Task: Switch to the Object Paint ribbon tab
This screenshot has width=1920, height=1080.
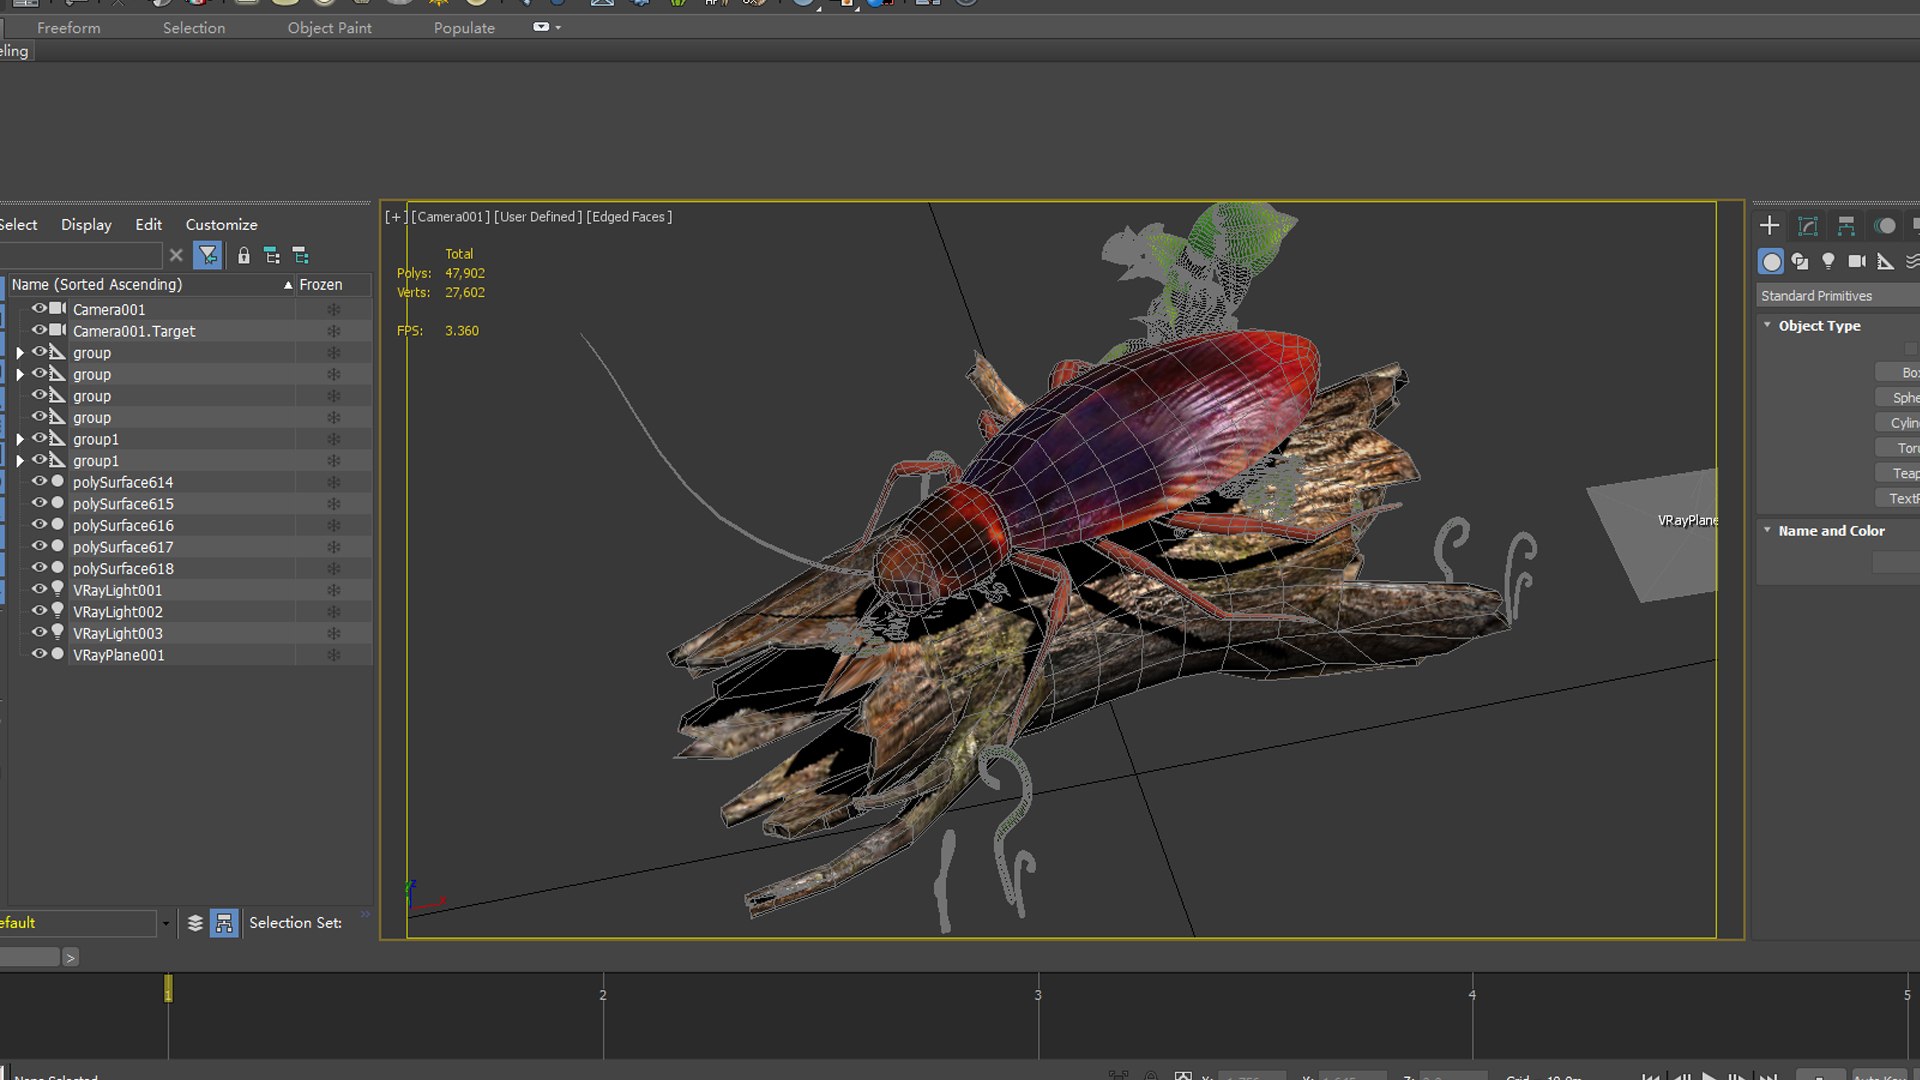Action: tap(329, 28)
